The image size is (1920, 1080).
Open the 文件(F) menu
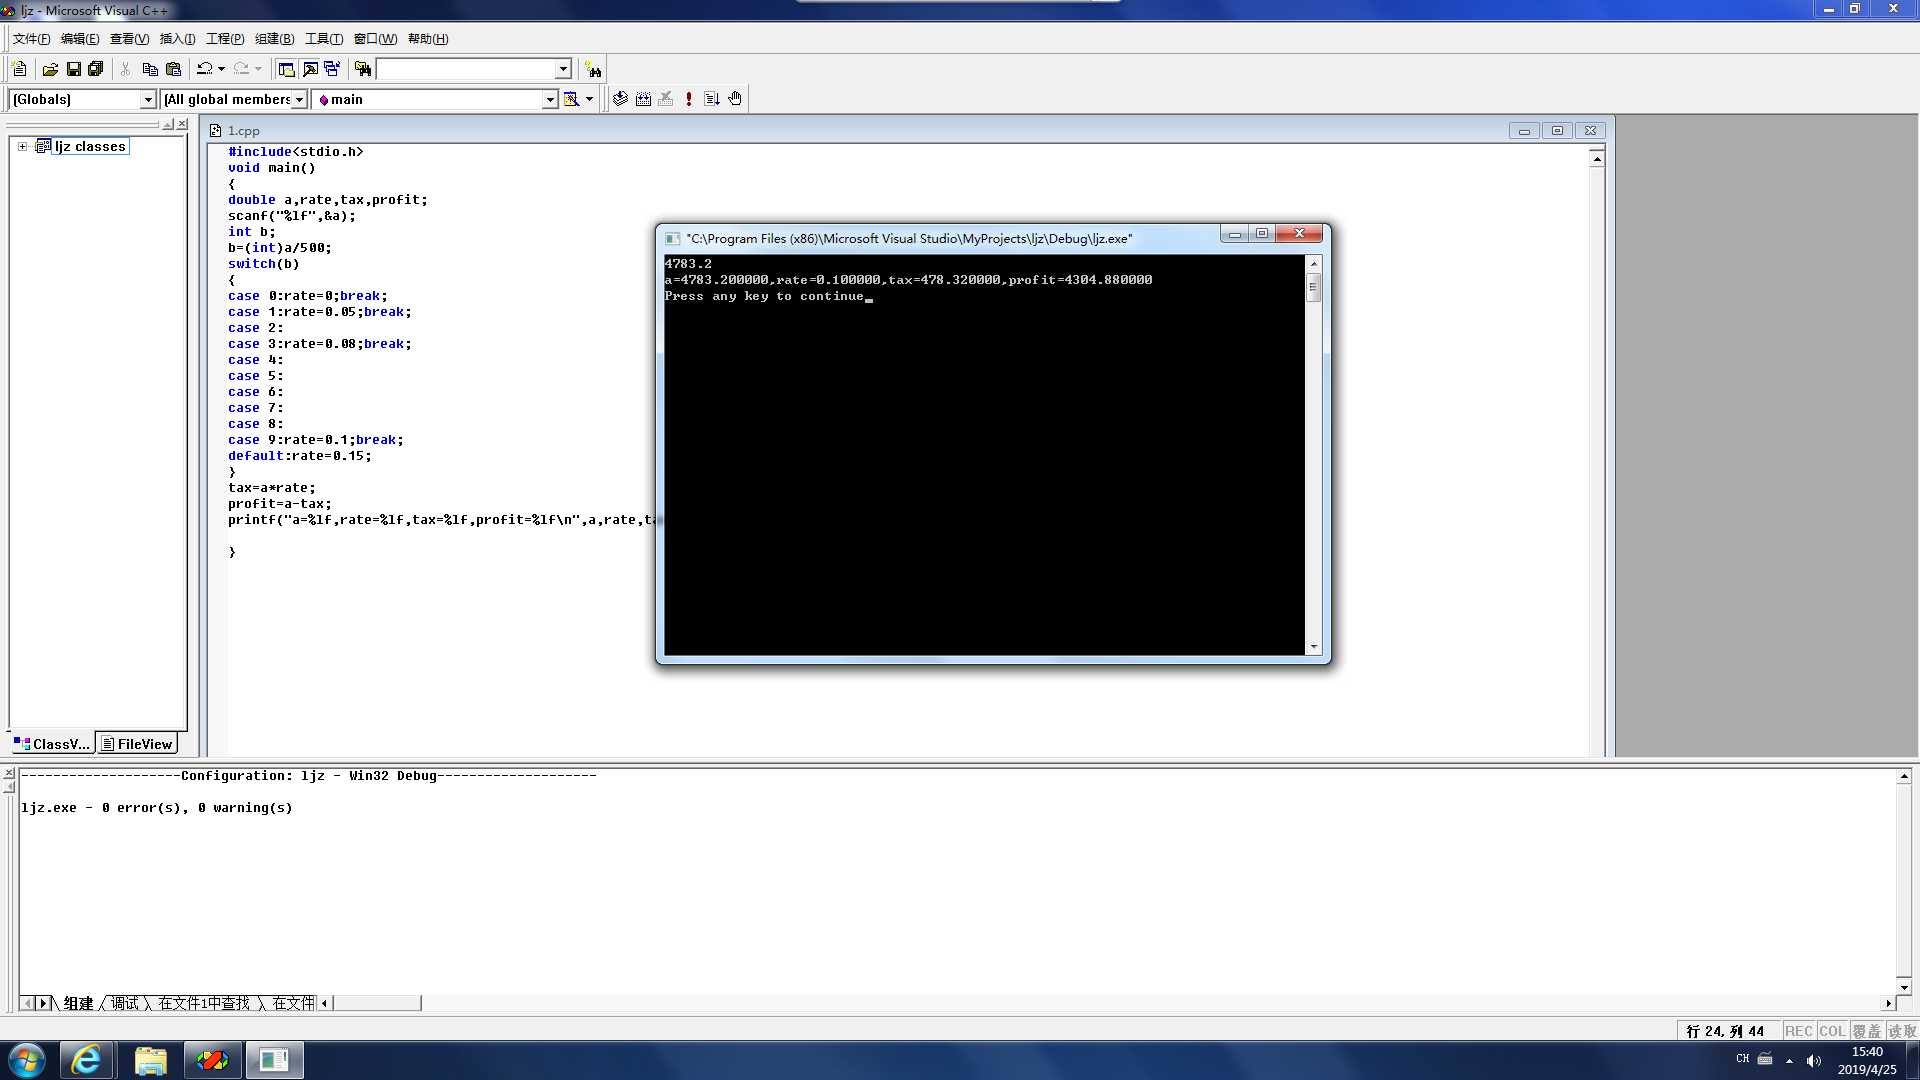[31, 39]
